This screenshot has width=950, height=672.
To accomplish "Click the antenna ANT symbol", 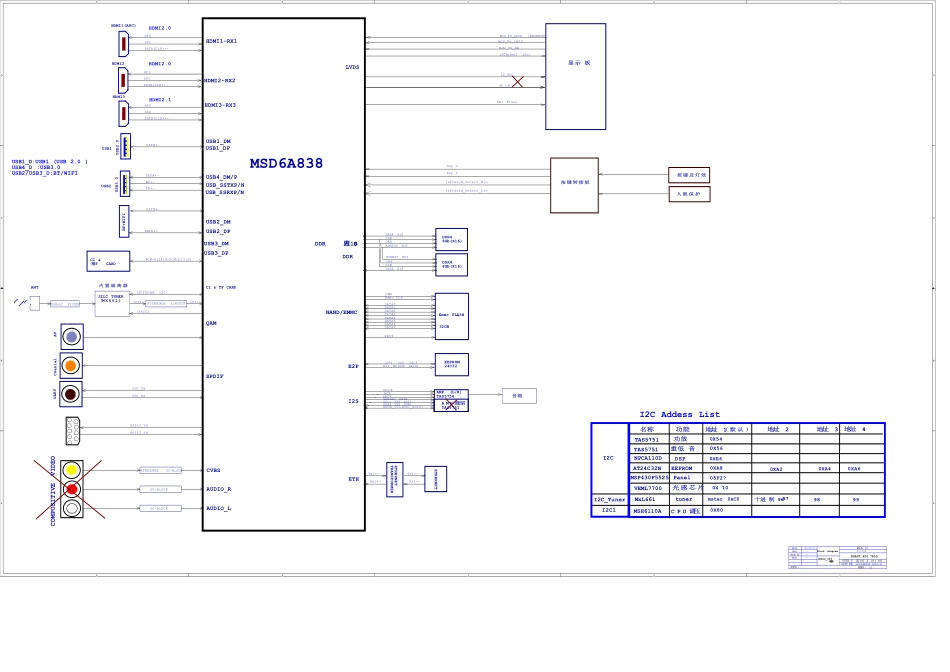I will tap(34, 301).
